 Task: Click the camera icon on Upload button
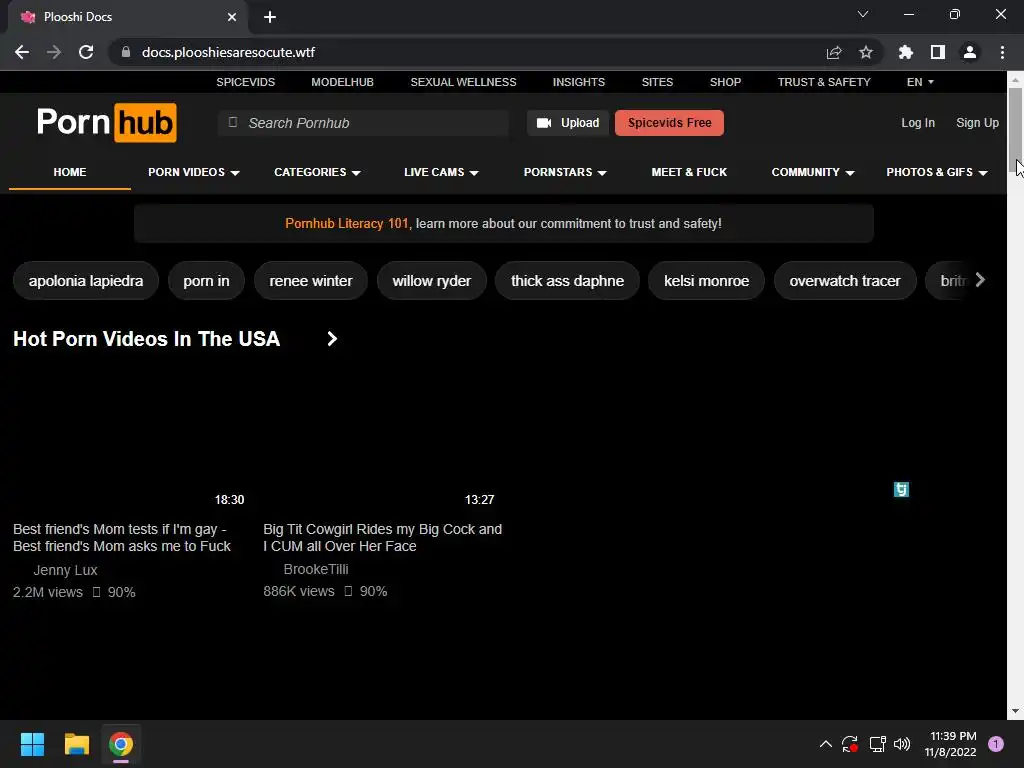(543, 123)
